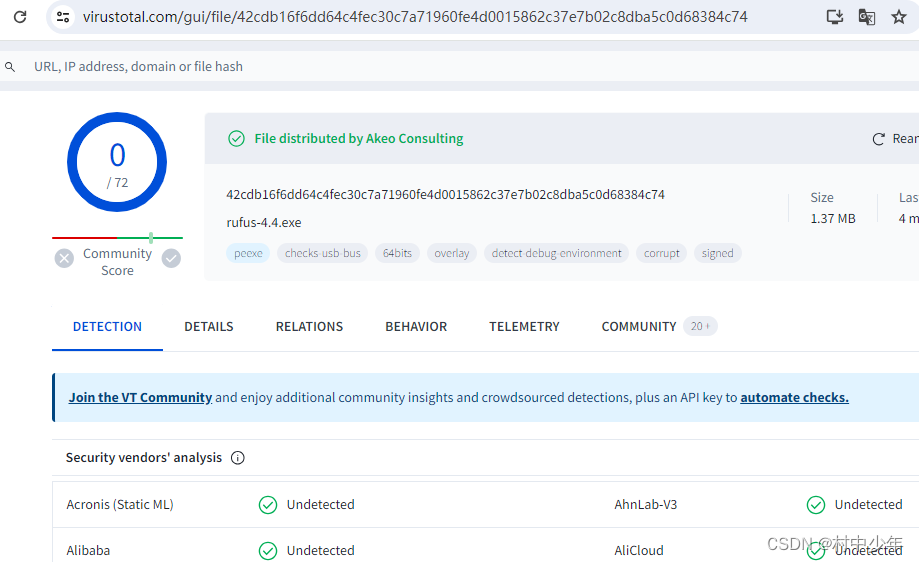Select the 64bits tag
The height and width of the screenshot is (562, 919).
point(397,253)
